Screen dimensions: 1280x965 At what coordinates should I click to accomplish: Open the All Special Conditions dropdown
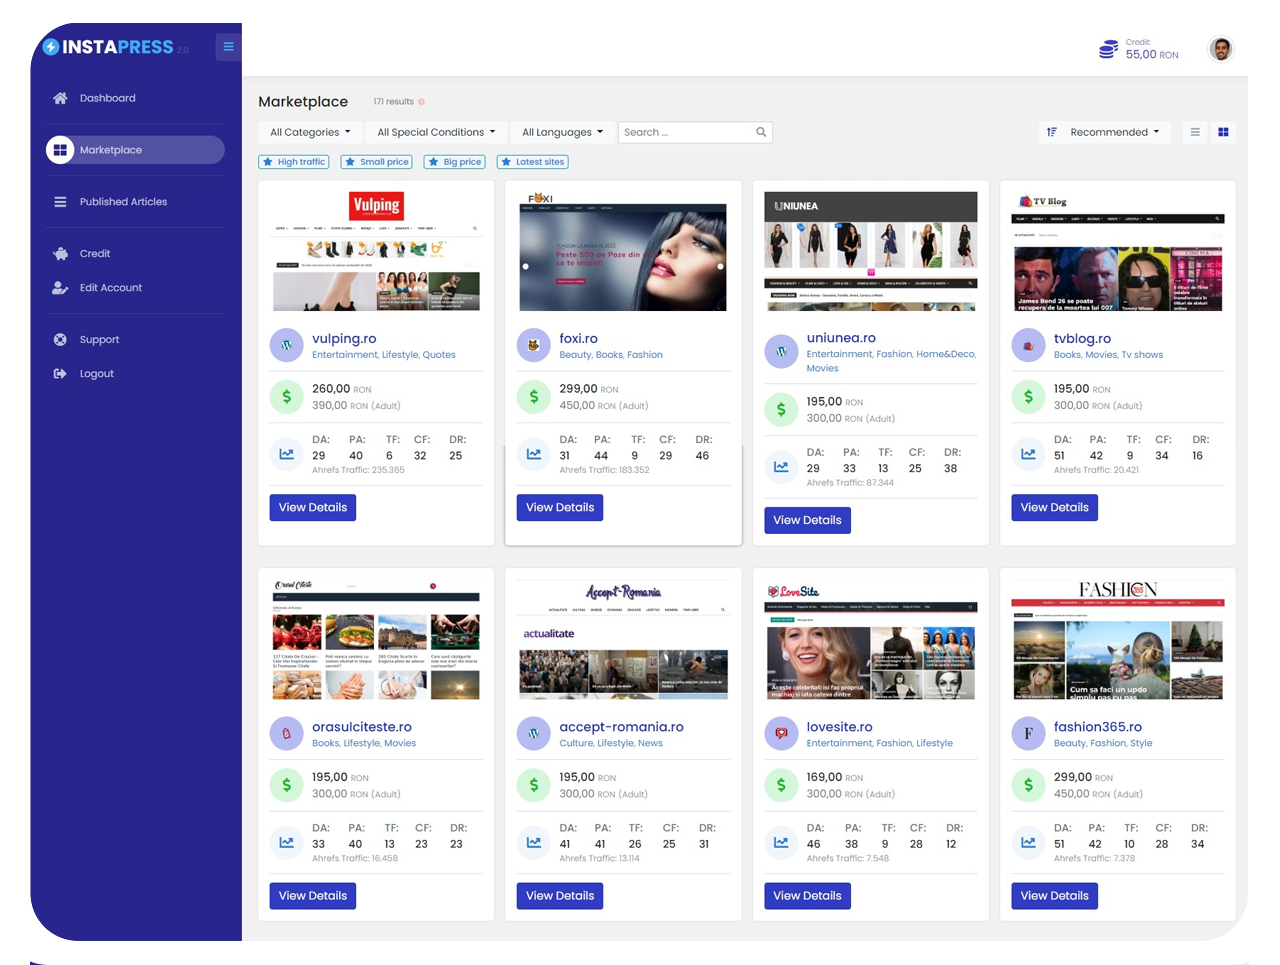(436, 132)
